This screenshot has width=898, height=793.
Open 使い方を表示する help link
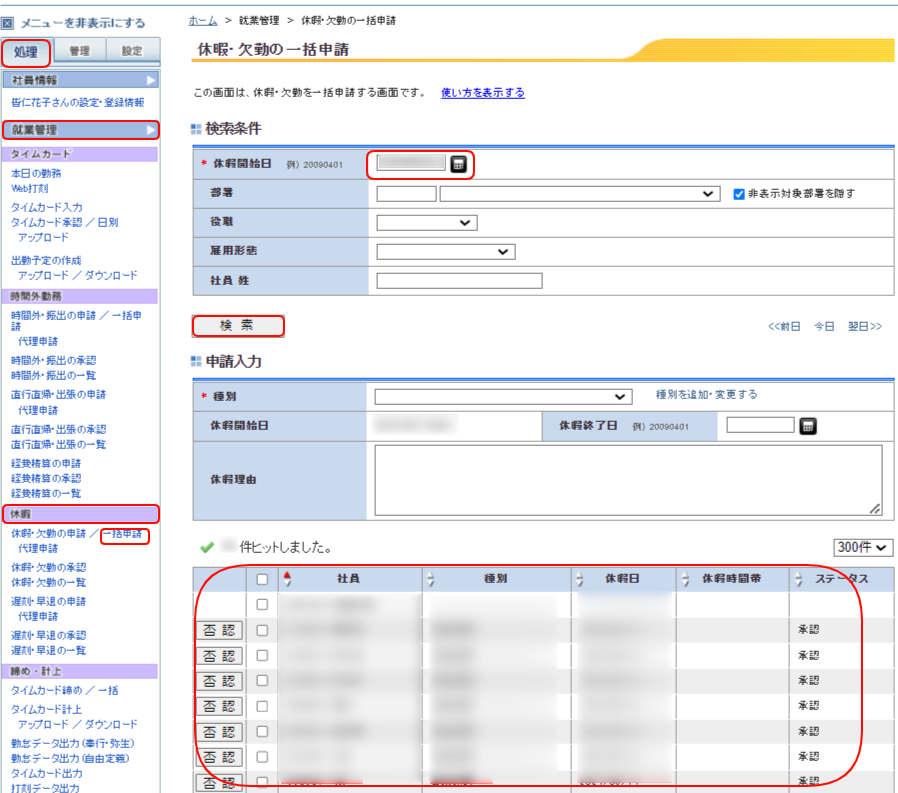point(483,93)
